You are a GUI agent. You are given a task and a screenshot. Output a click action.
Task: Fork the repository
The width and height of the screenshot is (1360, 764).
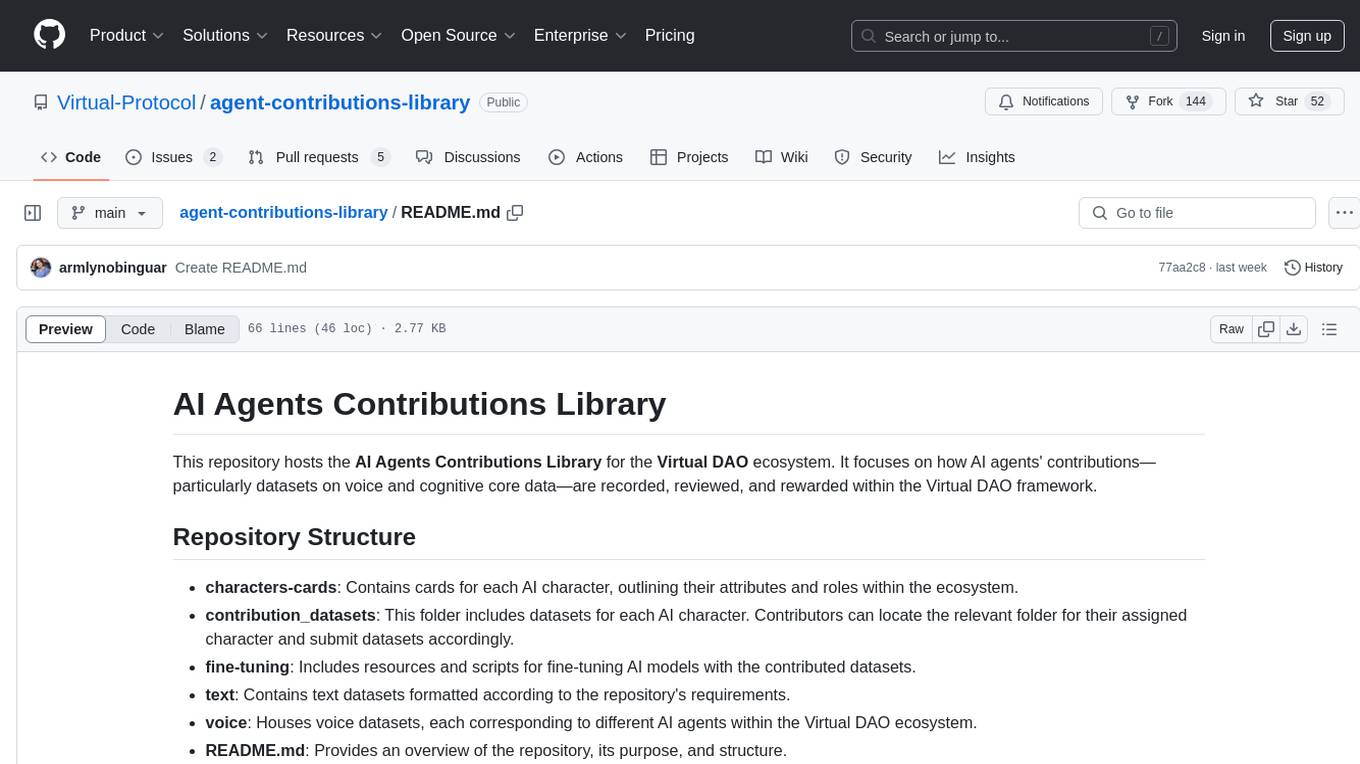point(1167,102)
